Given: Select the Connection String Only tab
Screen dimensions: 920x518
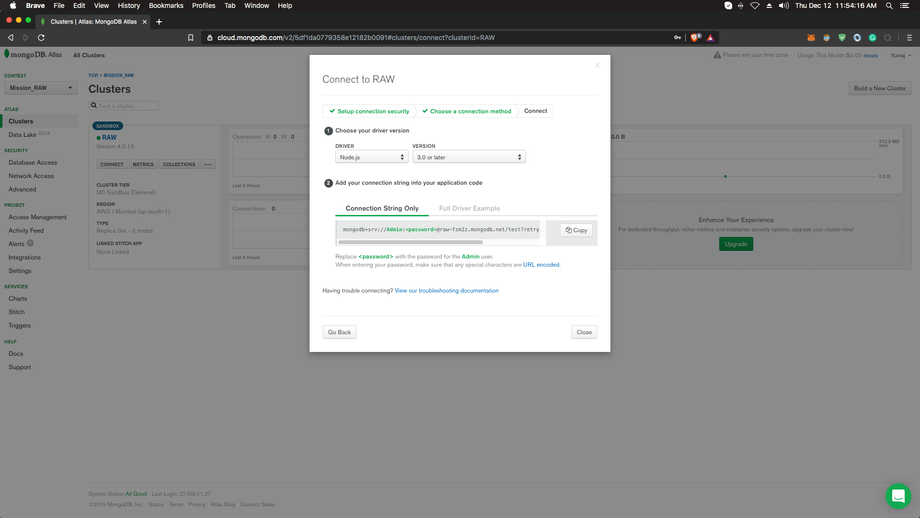Looking at the screenshot, I should [382, 208].
